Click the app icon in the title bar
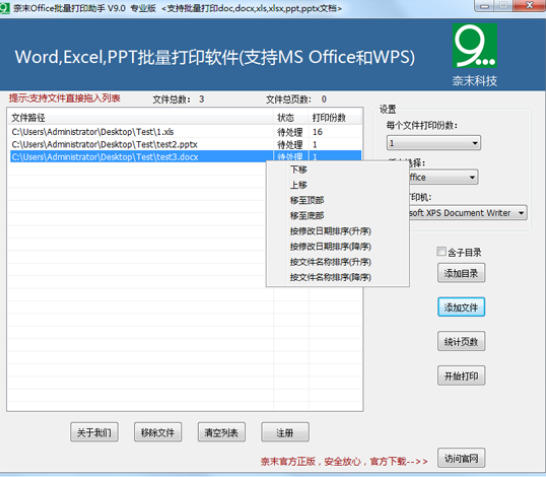 (5, 8)
